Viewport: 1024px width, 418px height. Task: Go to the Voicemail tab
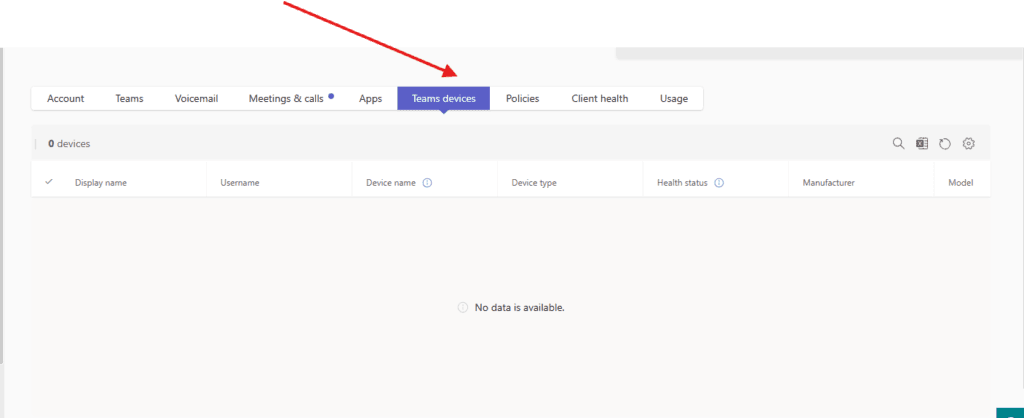(196, 99)
